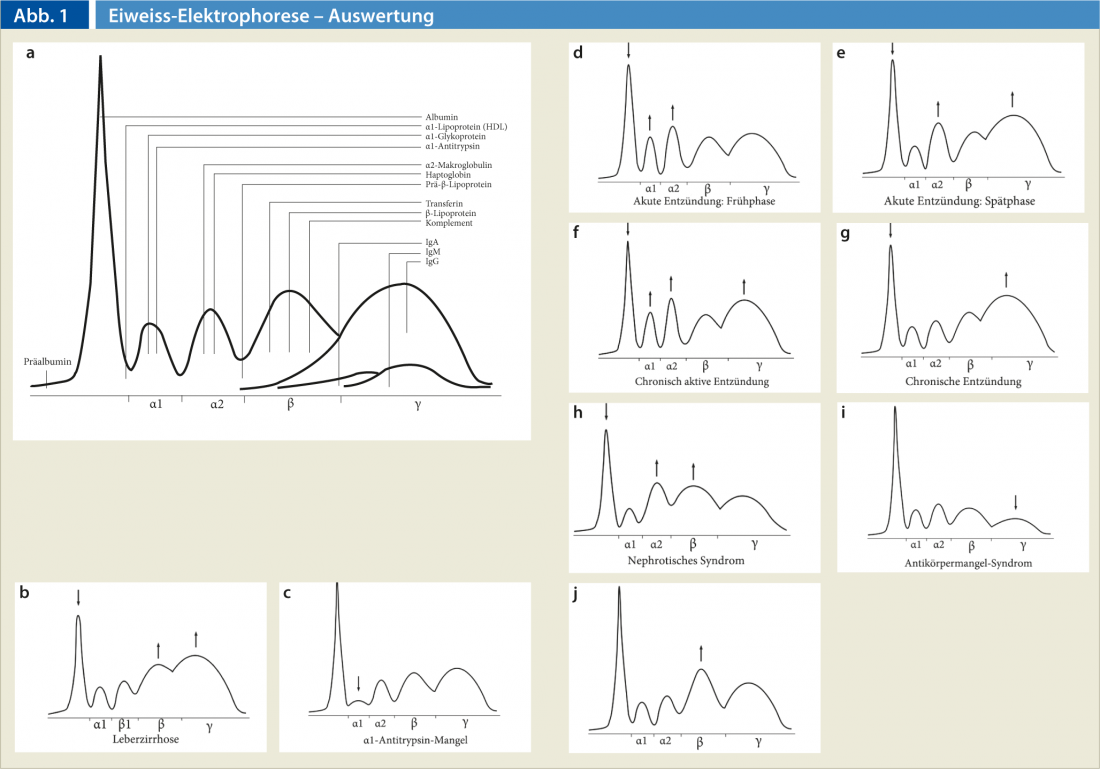Image resolution: width=1100 pixels, height=769 pixels.
Task: Click the down arrow above Leberzirrhose albumin peak
Action: point(78,598)
